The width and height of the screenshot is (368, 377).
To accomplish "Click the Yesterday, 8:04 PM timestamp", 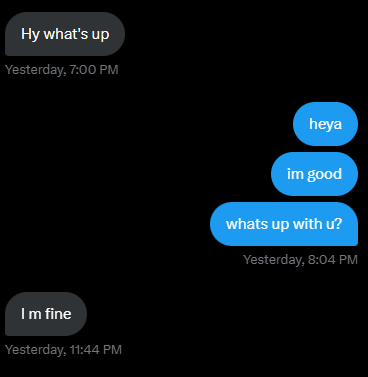I will 300,260.
